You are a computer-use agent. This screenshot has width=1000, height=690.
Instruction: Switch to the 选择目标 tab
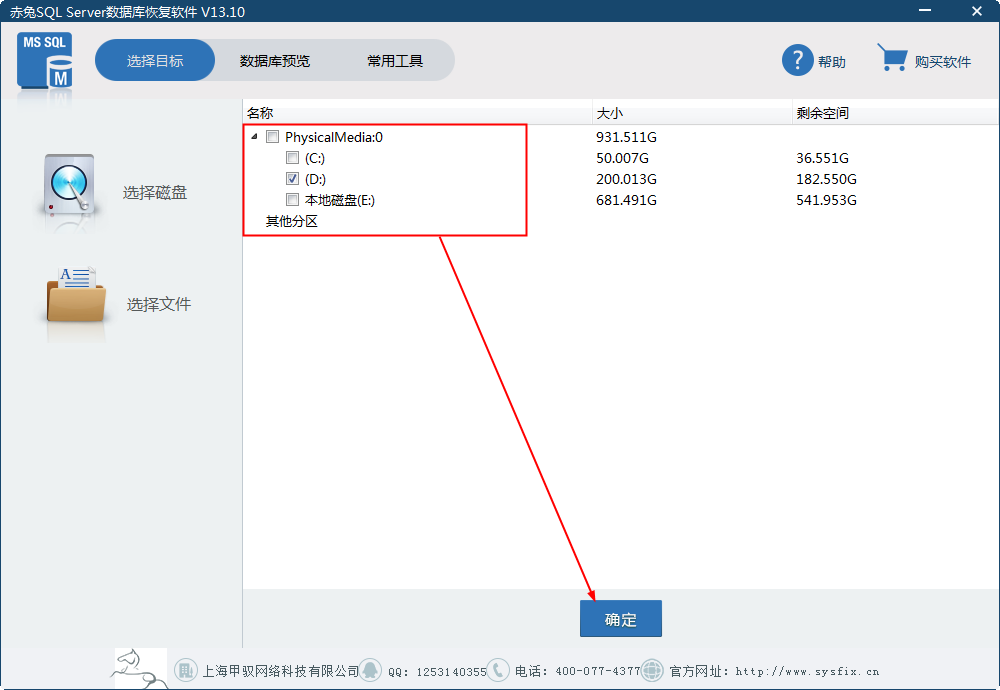coord(155,61)
